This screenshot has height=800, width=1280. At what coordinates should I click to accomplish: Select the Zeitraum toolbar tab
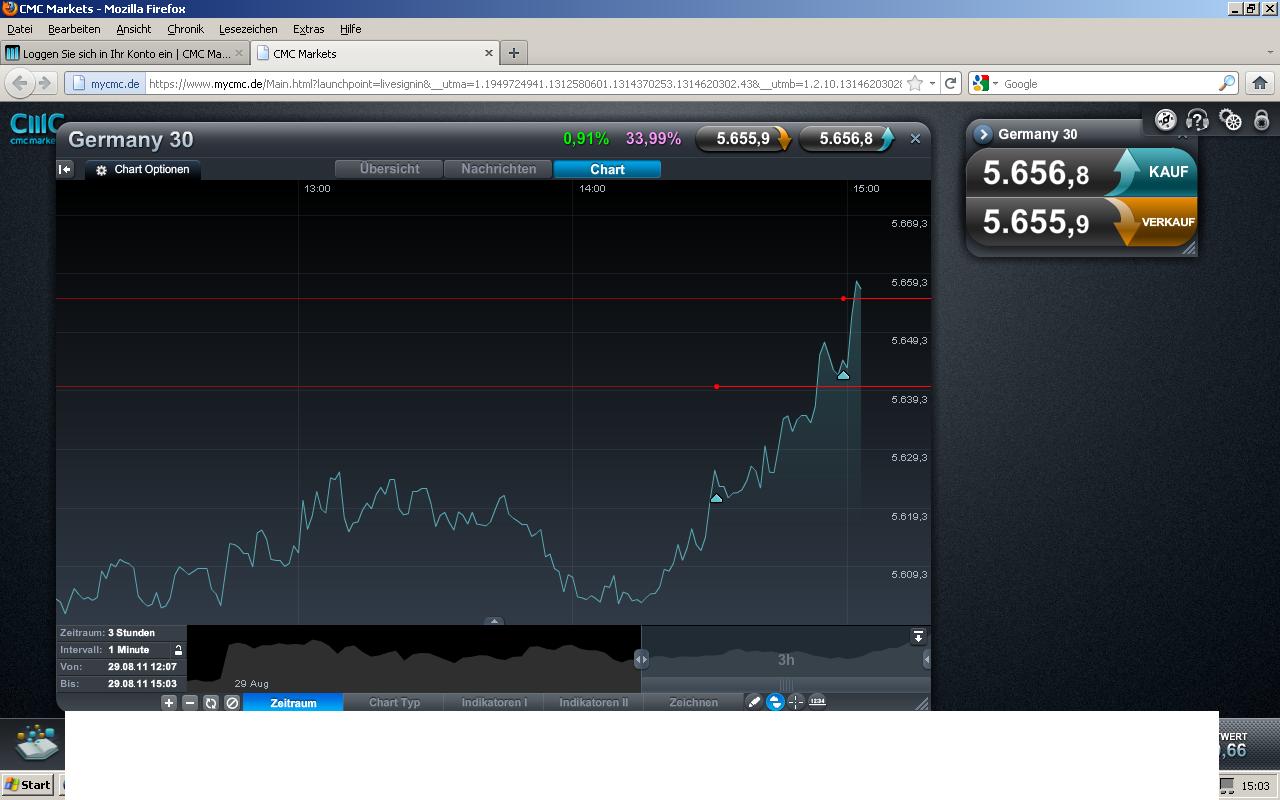(x=293, y=703)
